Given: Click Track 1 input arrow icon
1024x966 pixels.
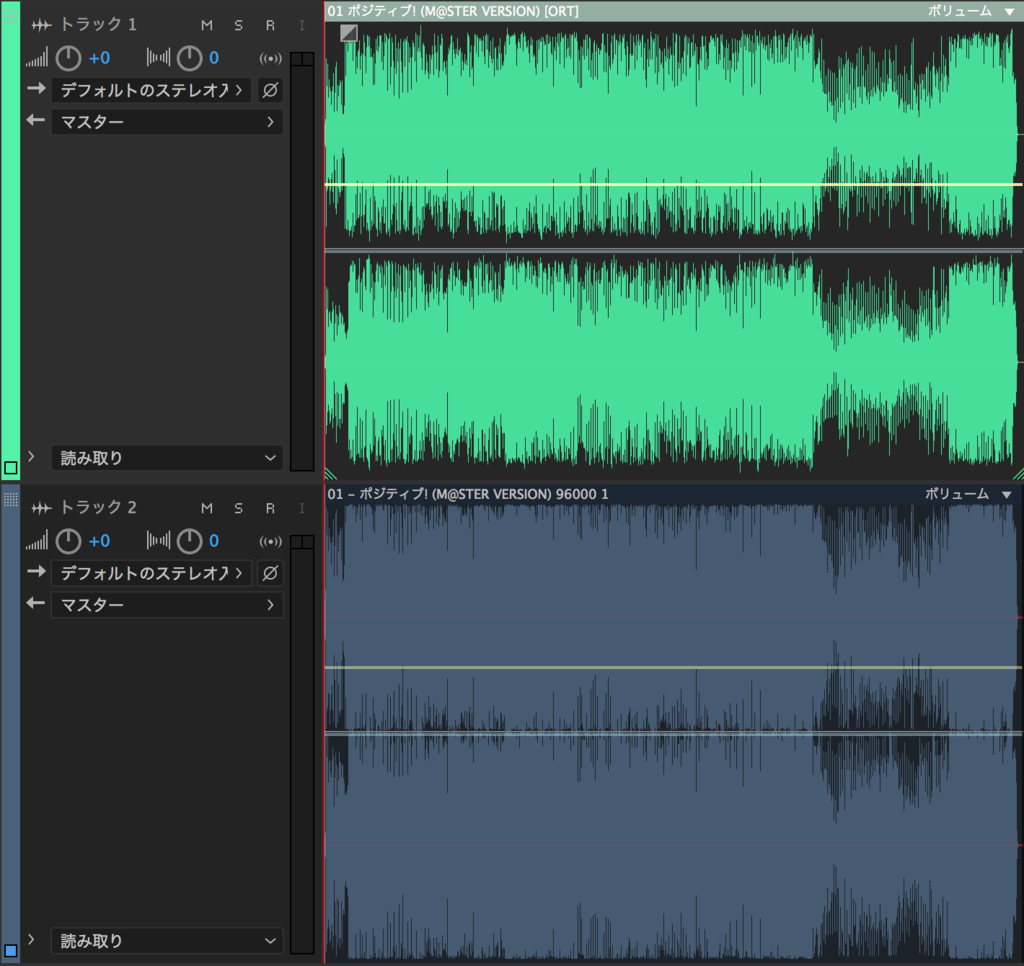Looking at the screenshot, I should pyautogui.click(x=37, y=88).
